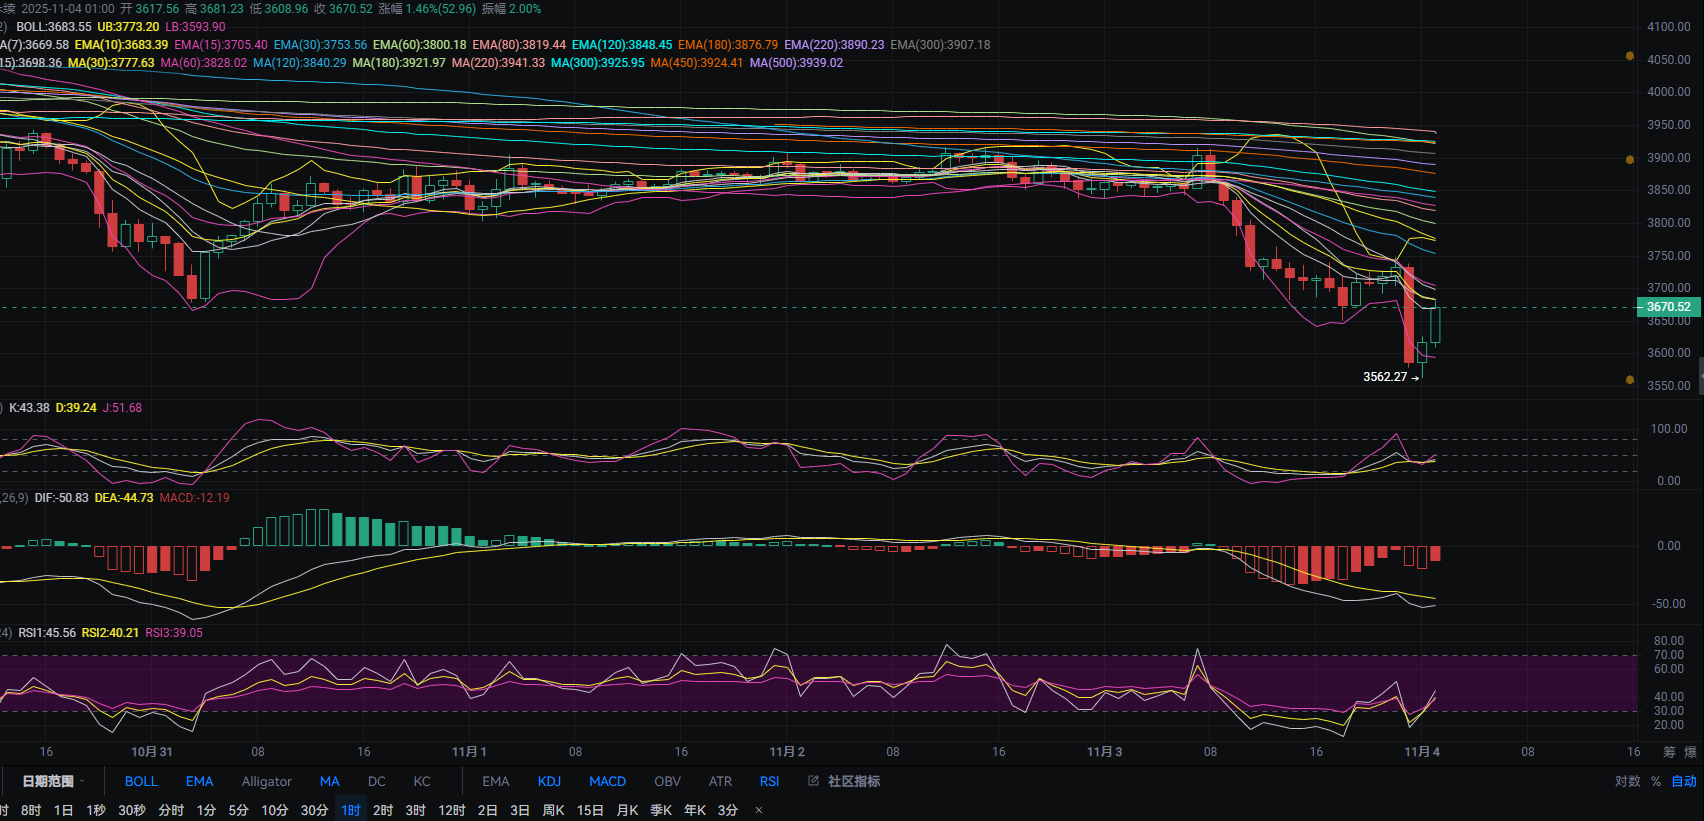The height and width of the screenshot is (821, 1704).
Task: Open the 日期范围 date range dropdown
Action: tap(53, 781)
